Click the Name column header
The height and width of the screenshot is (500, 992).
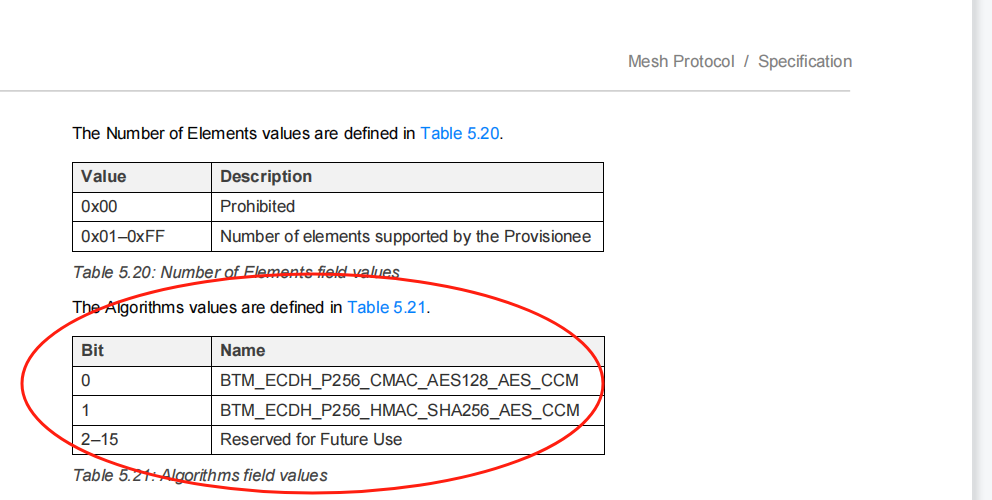tap(407, 351)
